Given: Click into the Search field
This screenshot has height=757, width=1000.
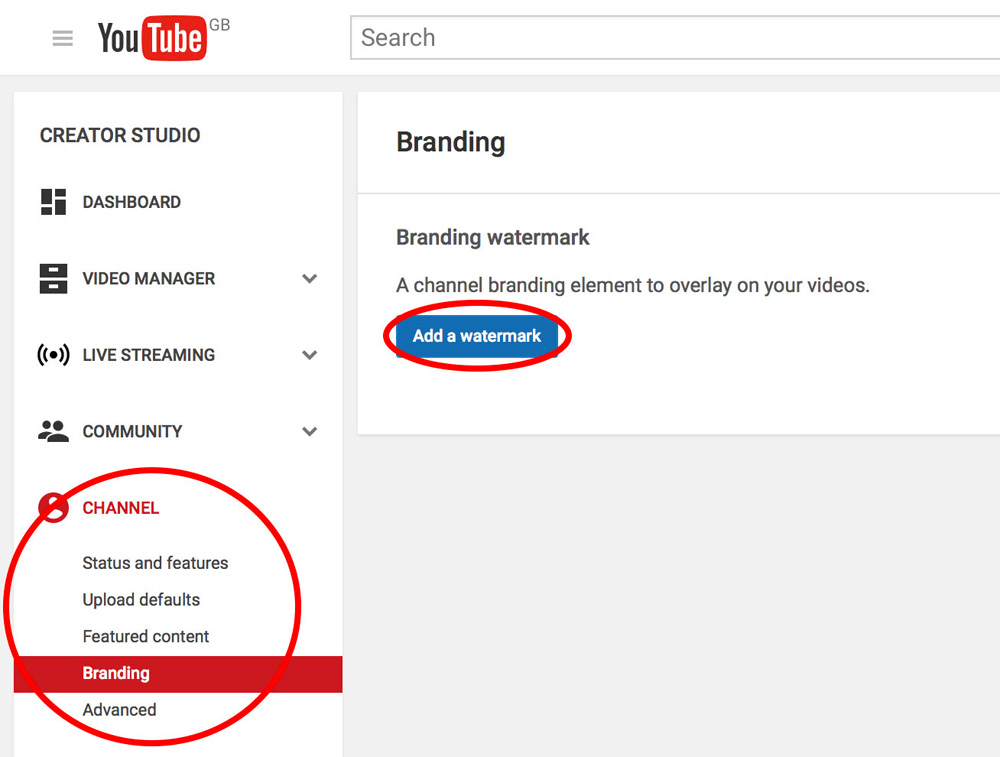Looking at the screenshot, I should [675, 38].
